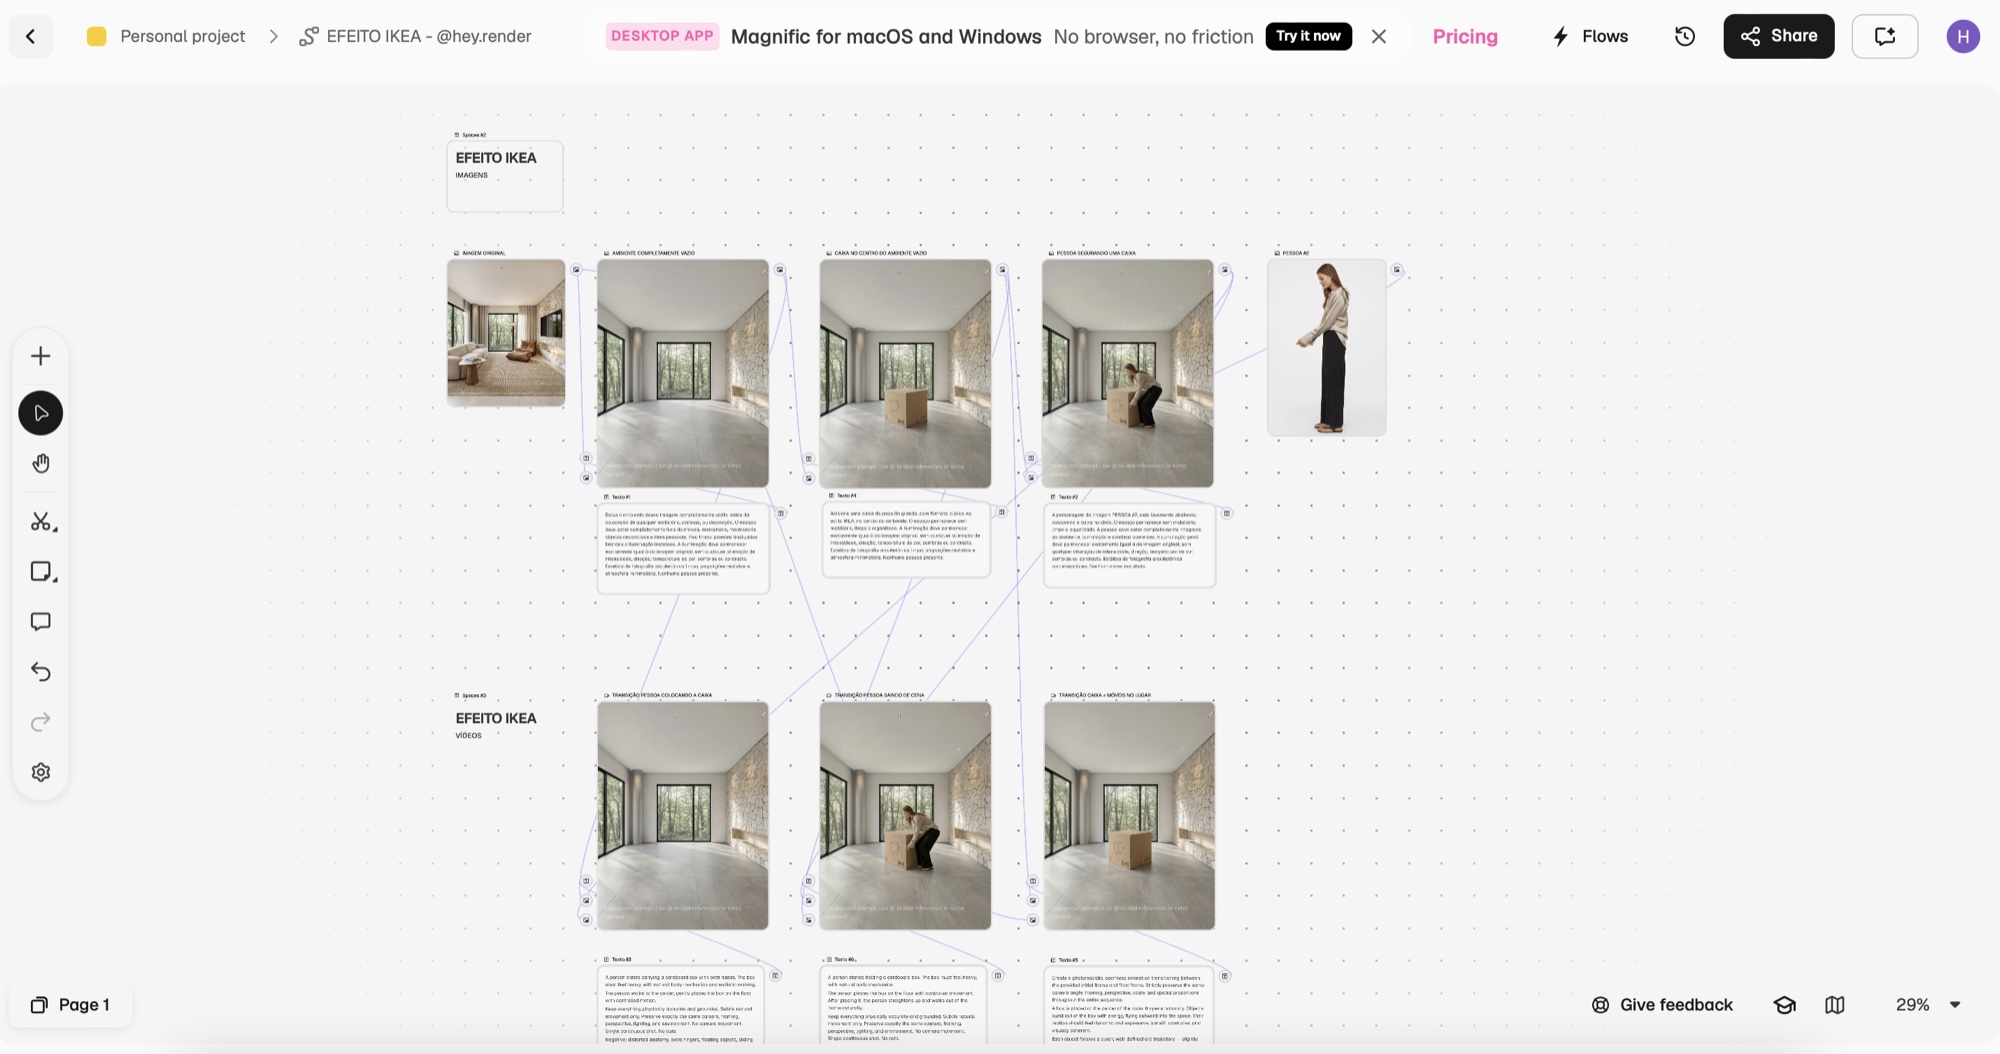Click the Texto #1 prompt text box

(x=684, y=548)
